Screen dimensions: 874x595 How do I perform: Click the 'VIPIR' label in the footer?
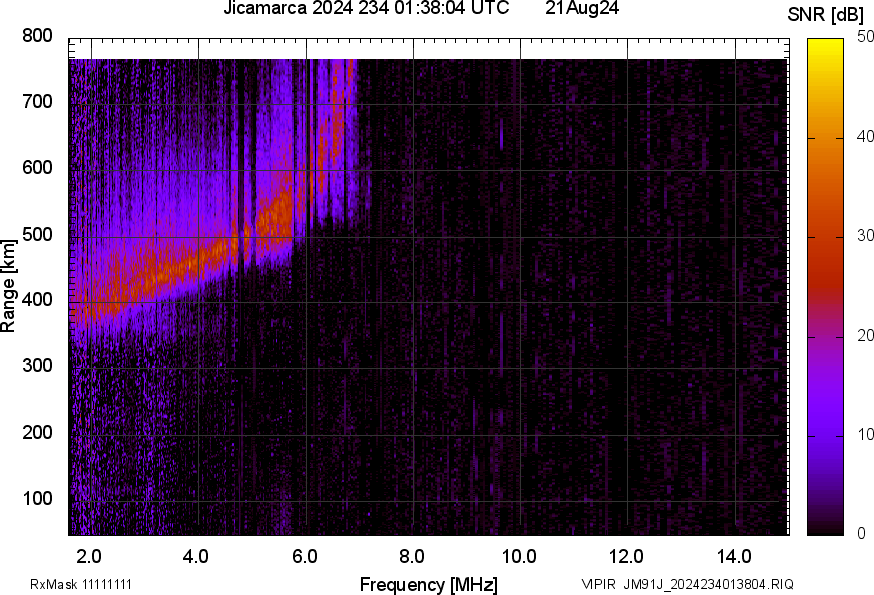[599, 584]
